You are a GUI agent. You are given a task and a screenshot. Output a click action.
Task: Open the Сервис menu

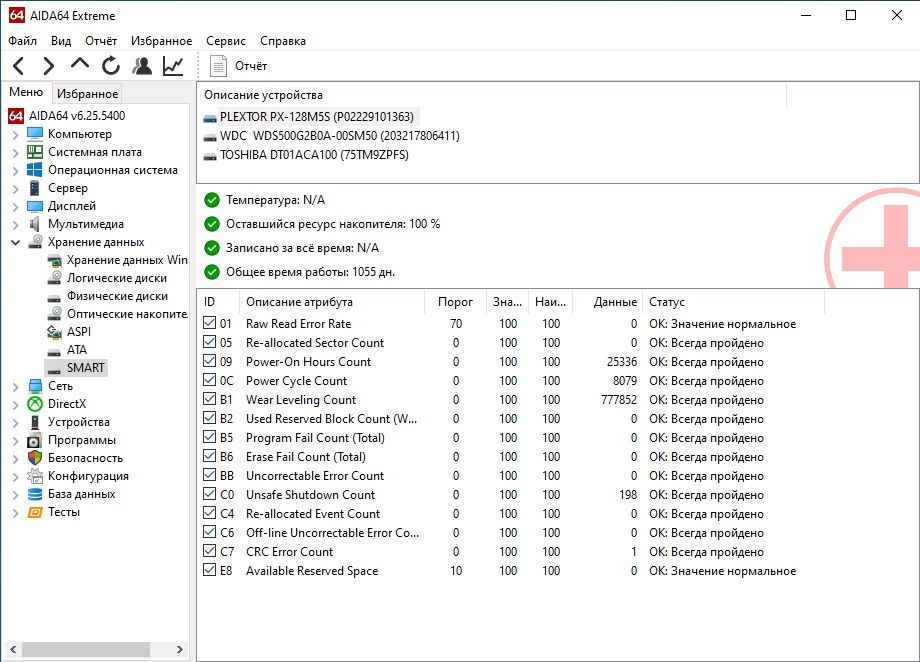(226, 40)
